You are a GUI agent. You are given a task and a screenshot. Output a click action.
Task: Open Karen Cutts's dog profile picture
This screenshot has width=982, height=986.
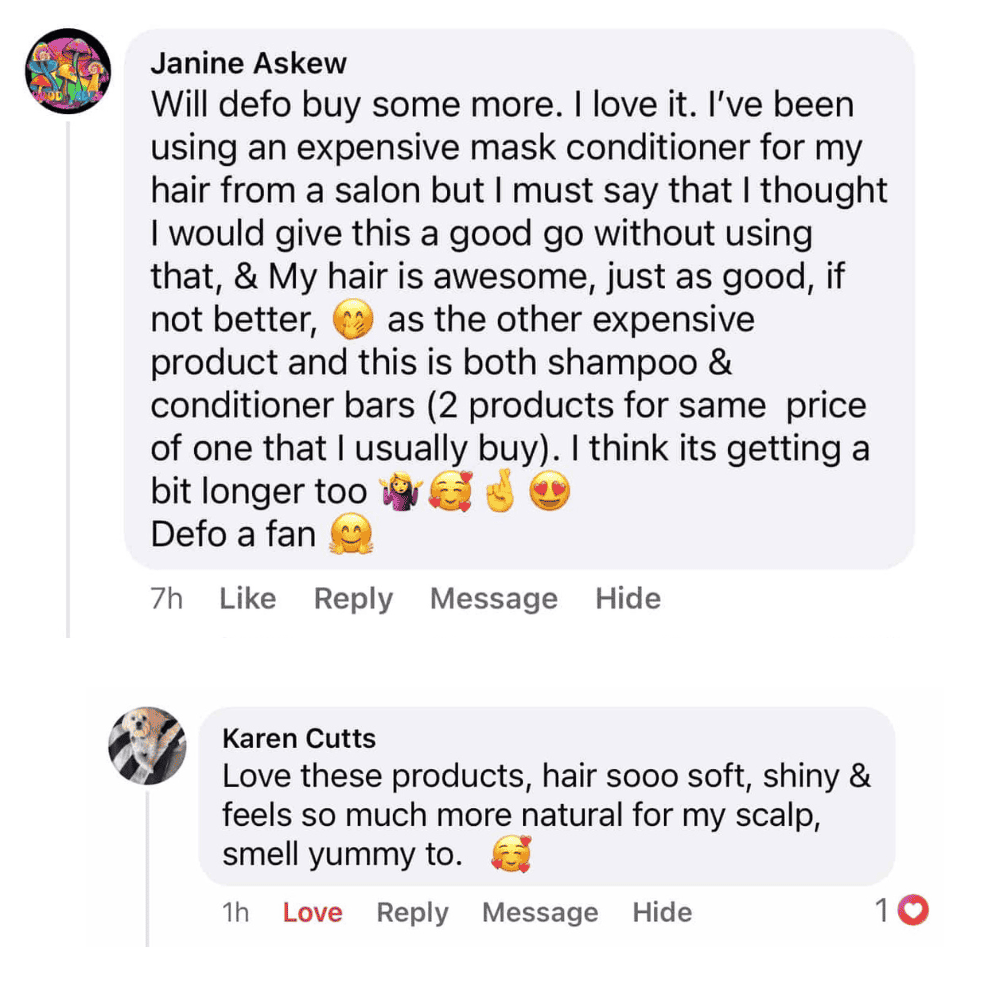point(147,746)
